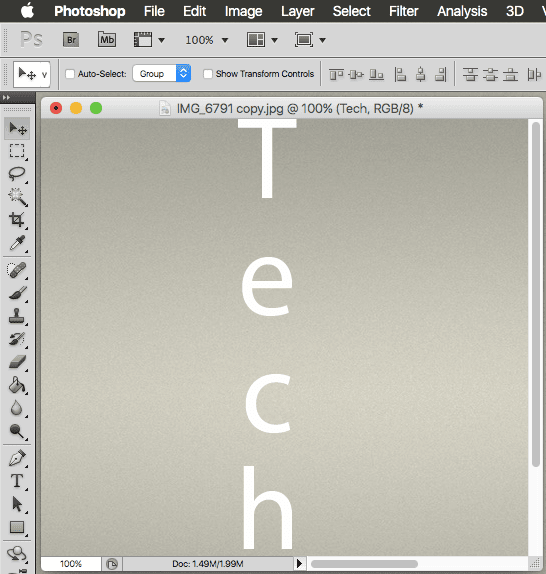
Task: Launch Mini Bridge with Mb icon
Action: pos(107,40)
